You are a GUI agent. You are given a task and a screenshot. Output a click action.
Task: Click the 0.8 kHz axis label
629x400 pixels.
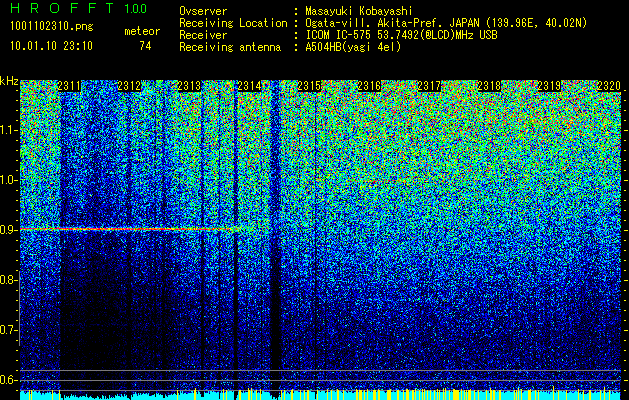pos(8,280)
